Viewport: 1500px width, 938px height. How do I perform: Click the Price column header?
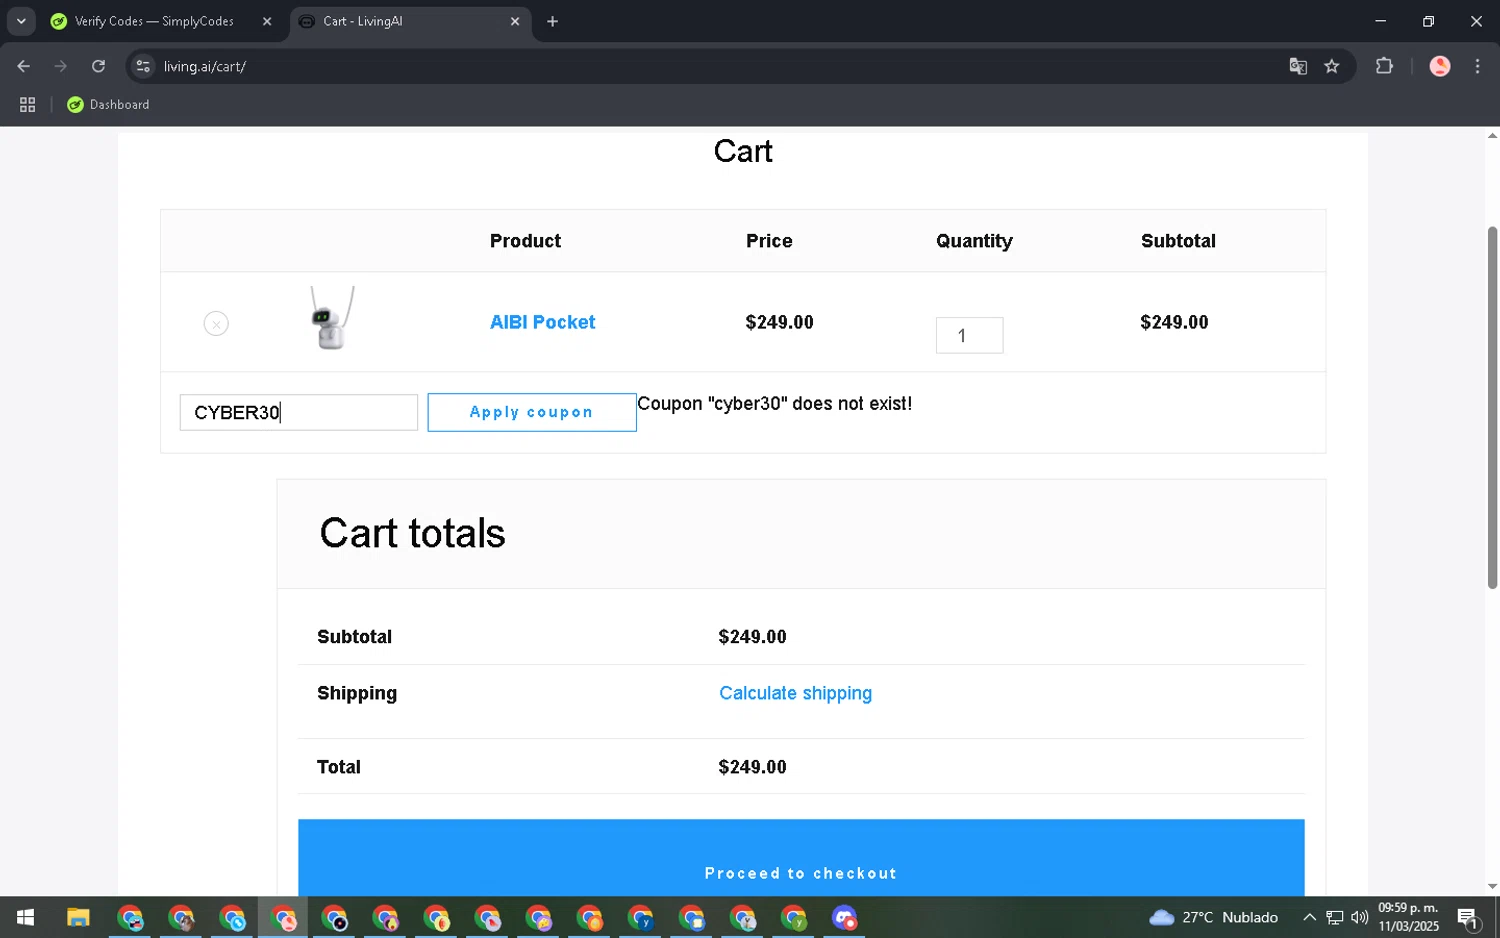point(769,241)
